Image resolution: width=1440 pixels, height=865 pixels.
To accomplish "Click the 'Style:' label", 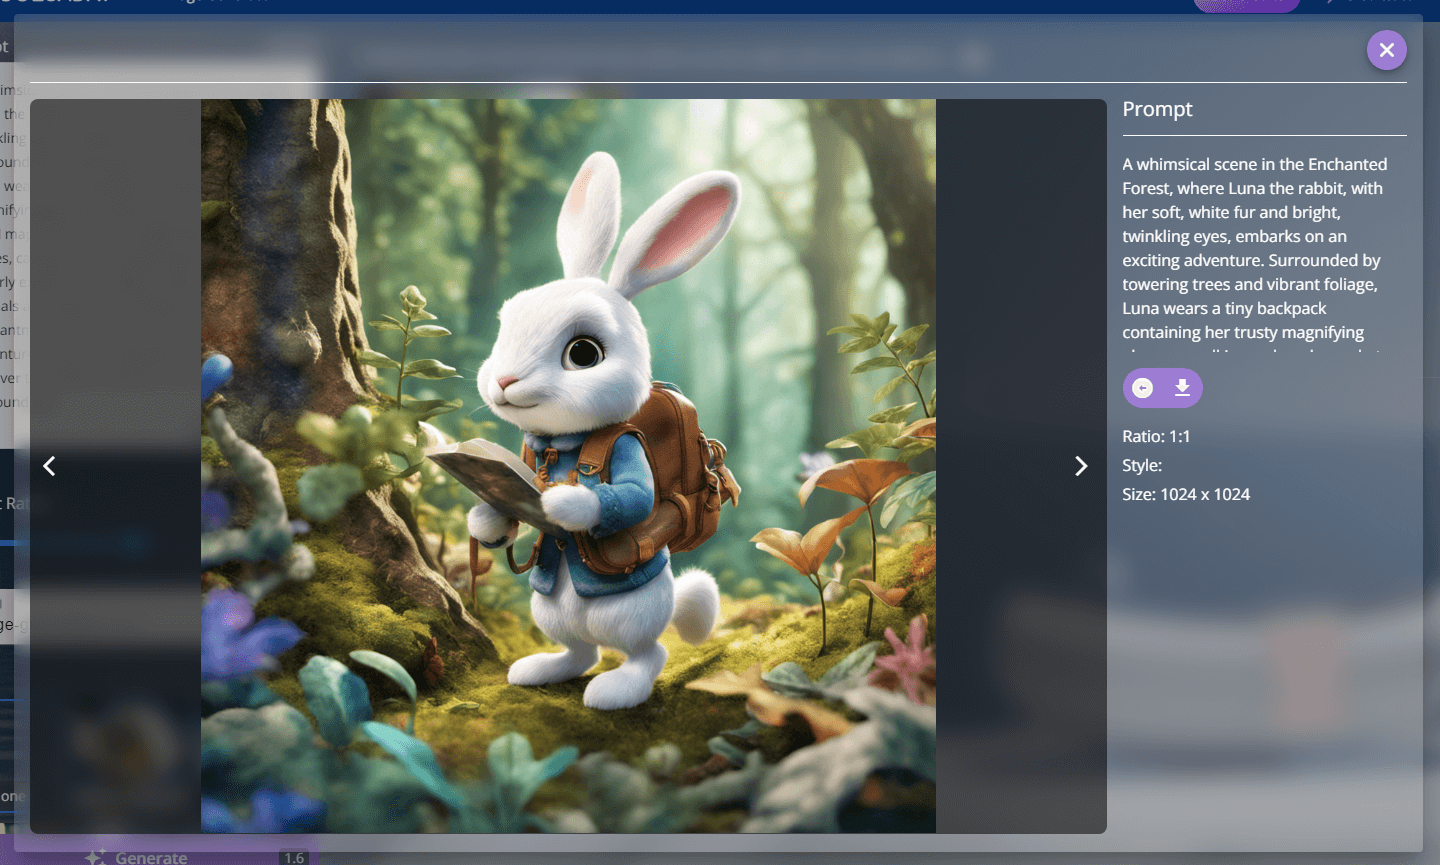I will click(x=1142, y=465).
